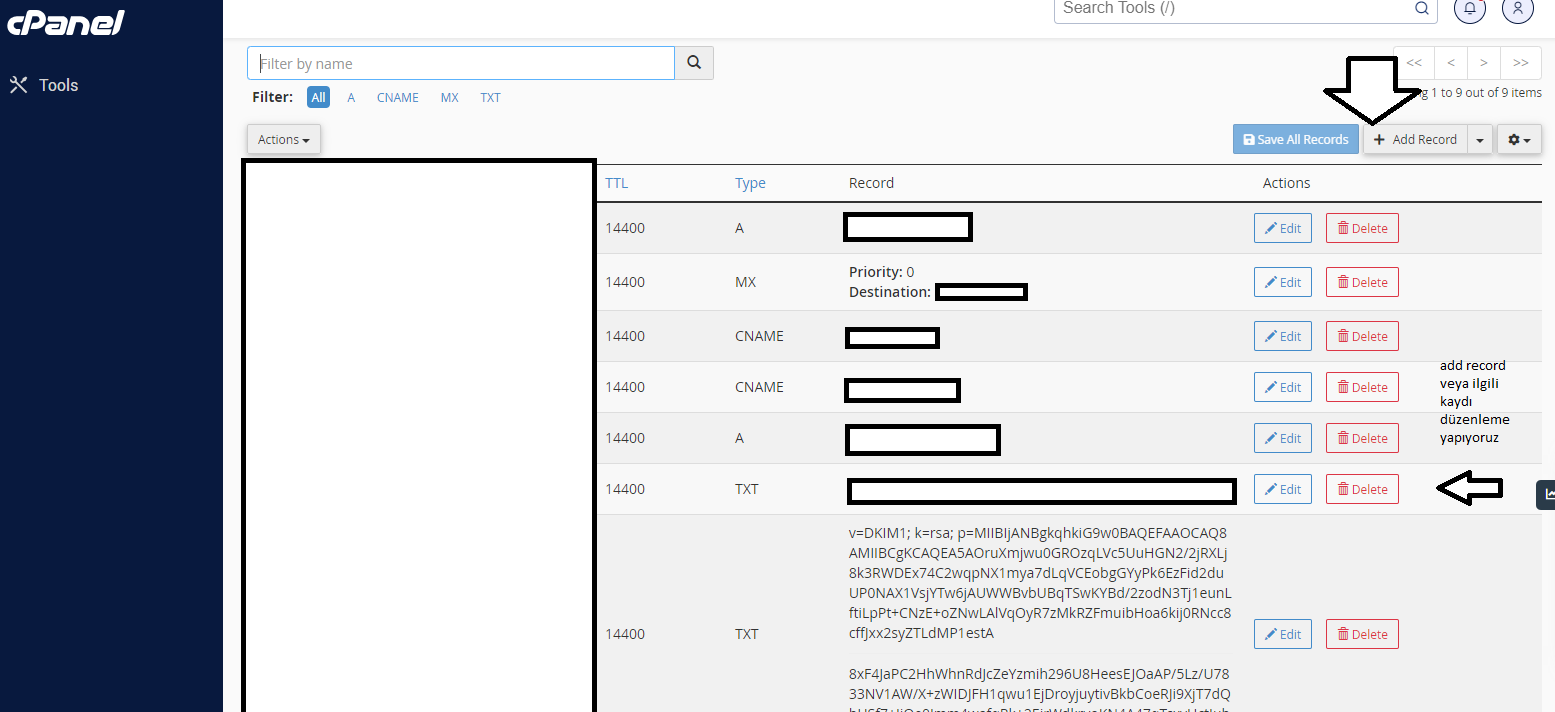Image resolution: width=1555 pixels, height=712 pixels.
Task: Click the 'Record' column header
Action: click(x=871, y=183)
